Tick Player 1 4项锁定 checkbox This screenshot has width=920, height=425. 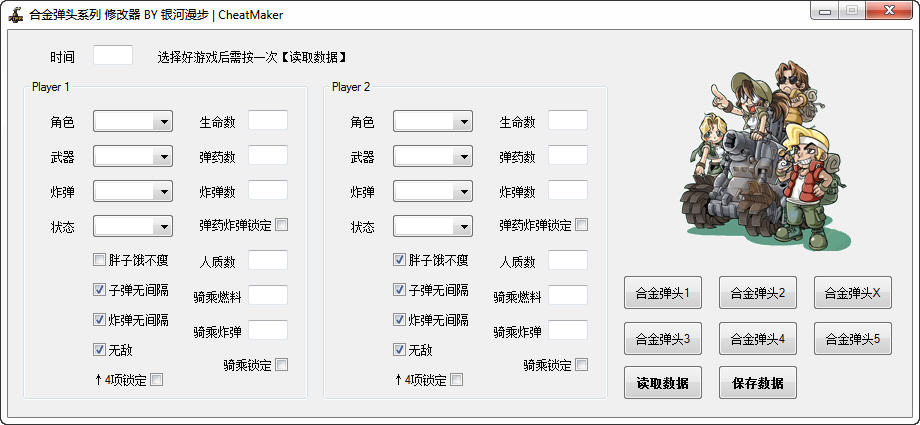pyautogui.click(x=156, y=379)
